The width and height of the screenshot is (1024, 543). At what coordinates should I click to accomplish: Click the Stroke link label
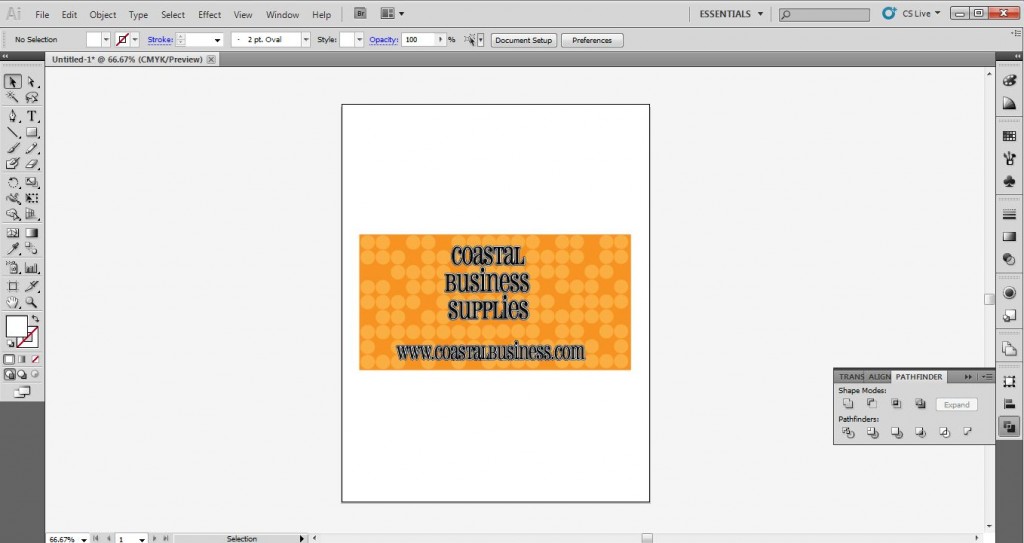(159, 40)
